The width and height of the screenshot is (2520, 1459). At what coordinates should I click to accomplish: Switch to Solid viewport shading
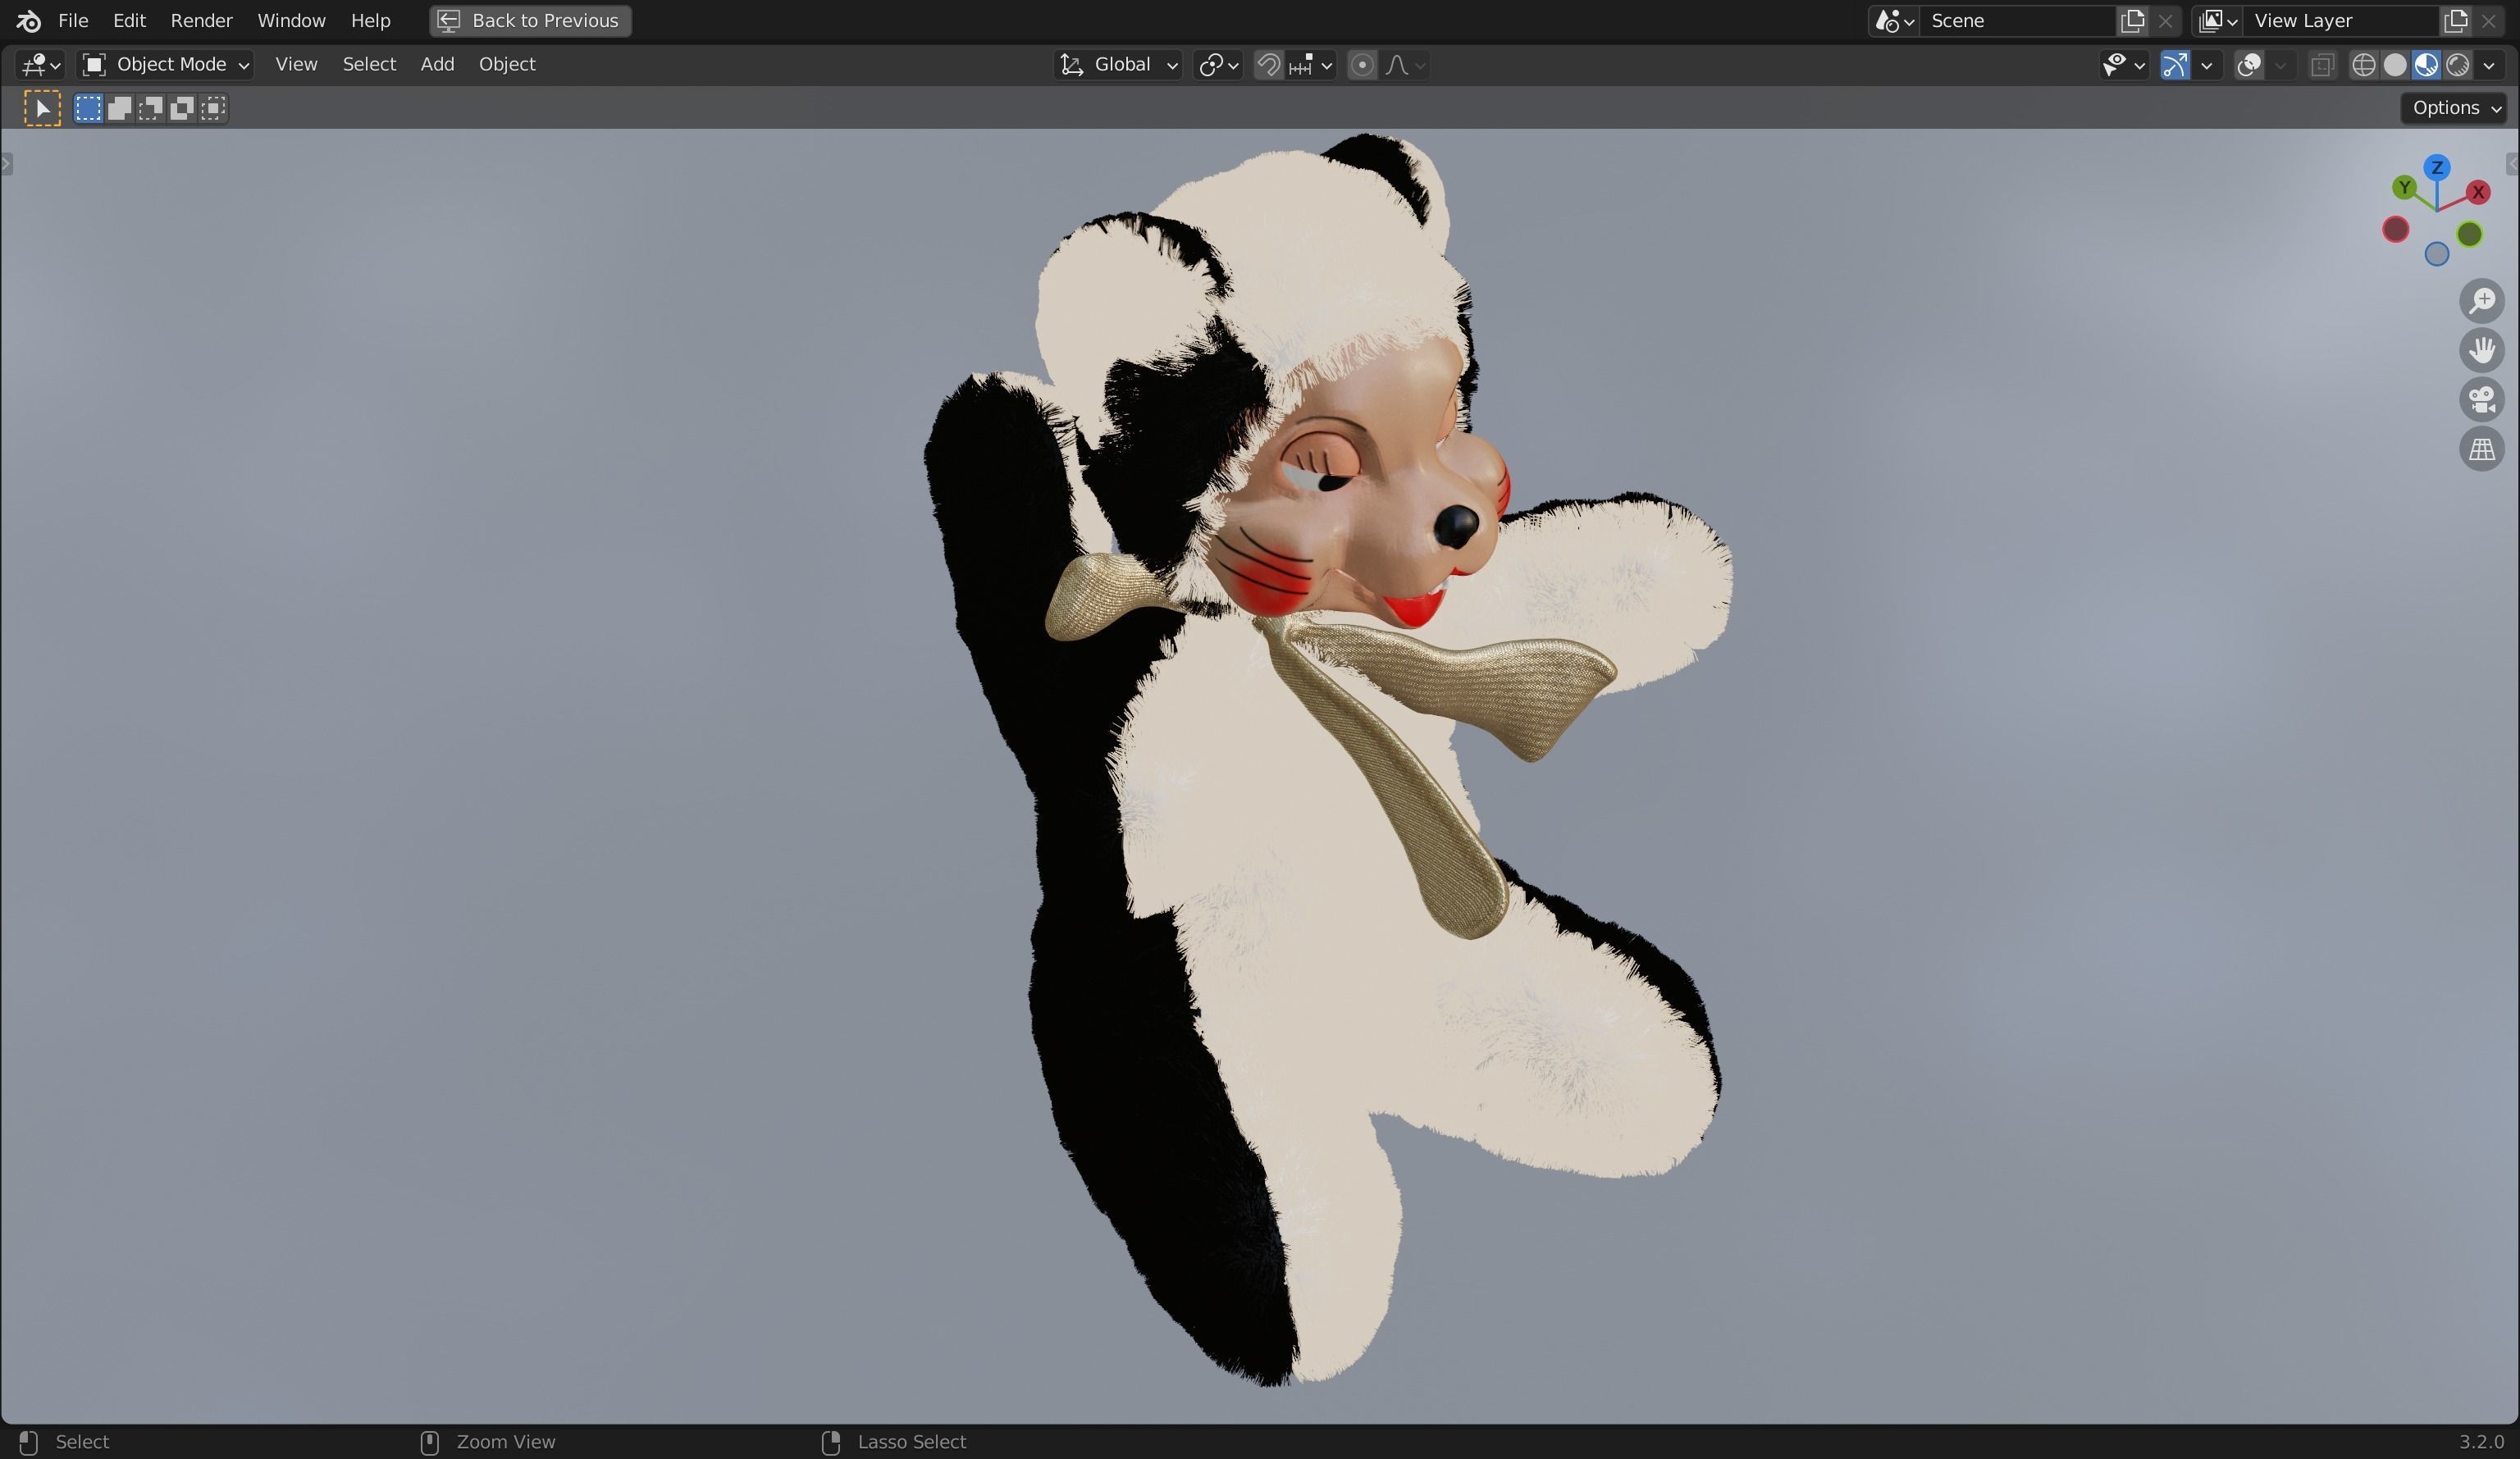[2395, 65]
